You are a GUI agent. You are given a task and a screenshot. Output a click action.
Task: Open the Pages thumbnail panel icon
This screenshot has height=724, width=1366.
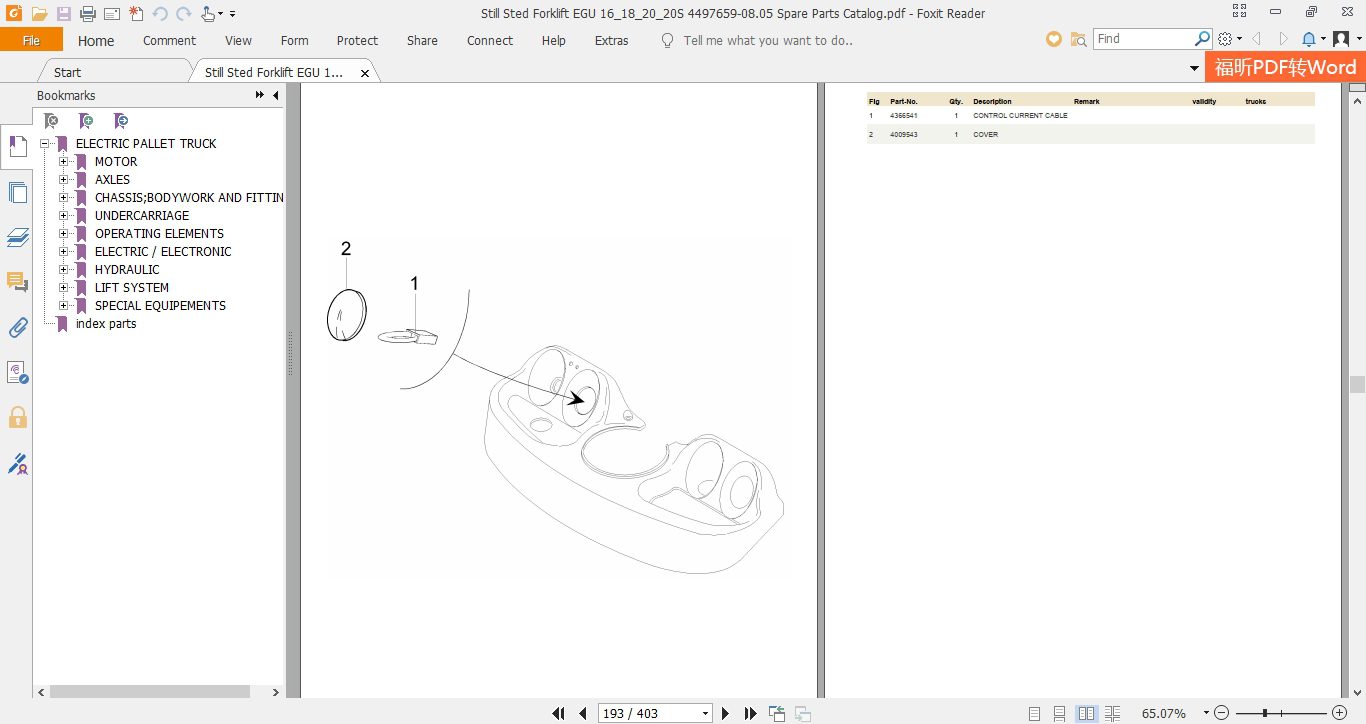pos(17,191)
